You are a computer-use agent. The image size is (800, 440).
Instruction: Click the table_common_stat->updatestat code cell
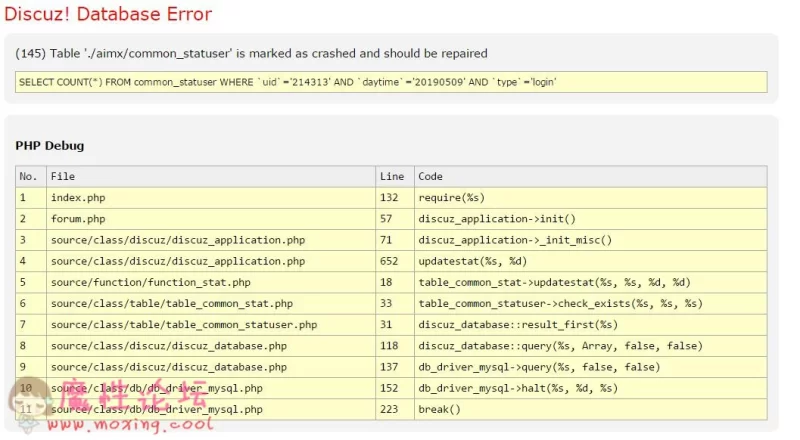tap(591, 282)
